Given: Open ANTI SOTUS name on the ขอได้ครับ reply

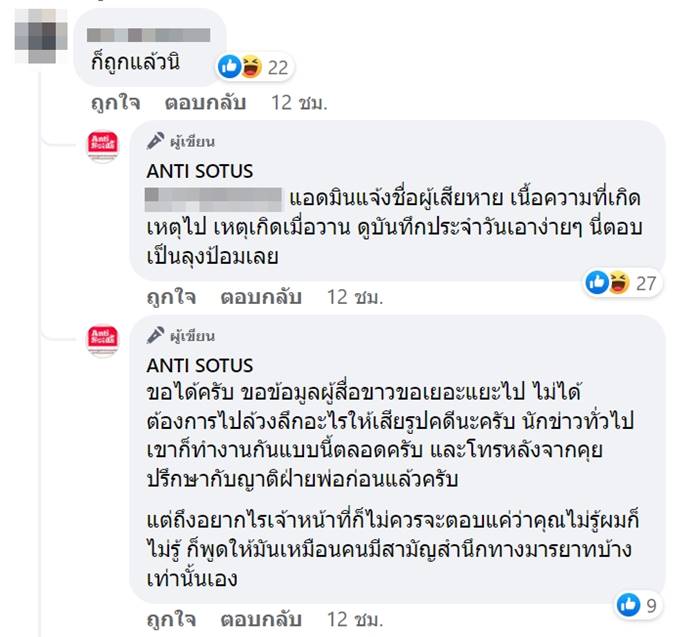Looking at the screenshot, I should [x=199, y=364].
